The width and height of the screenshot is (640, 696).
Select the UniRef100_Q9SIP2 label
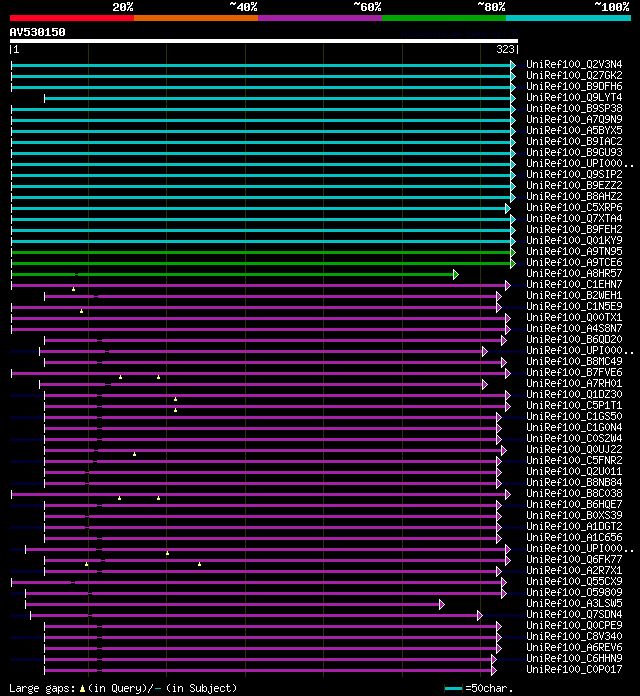574,174
